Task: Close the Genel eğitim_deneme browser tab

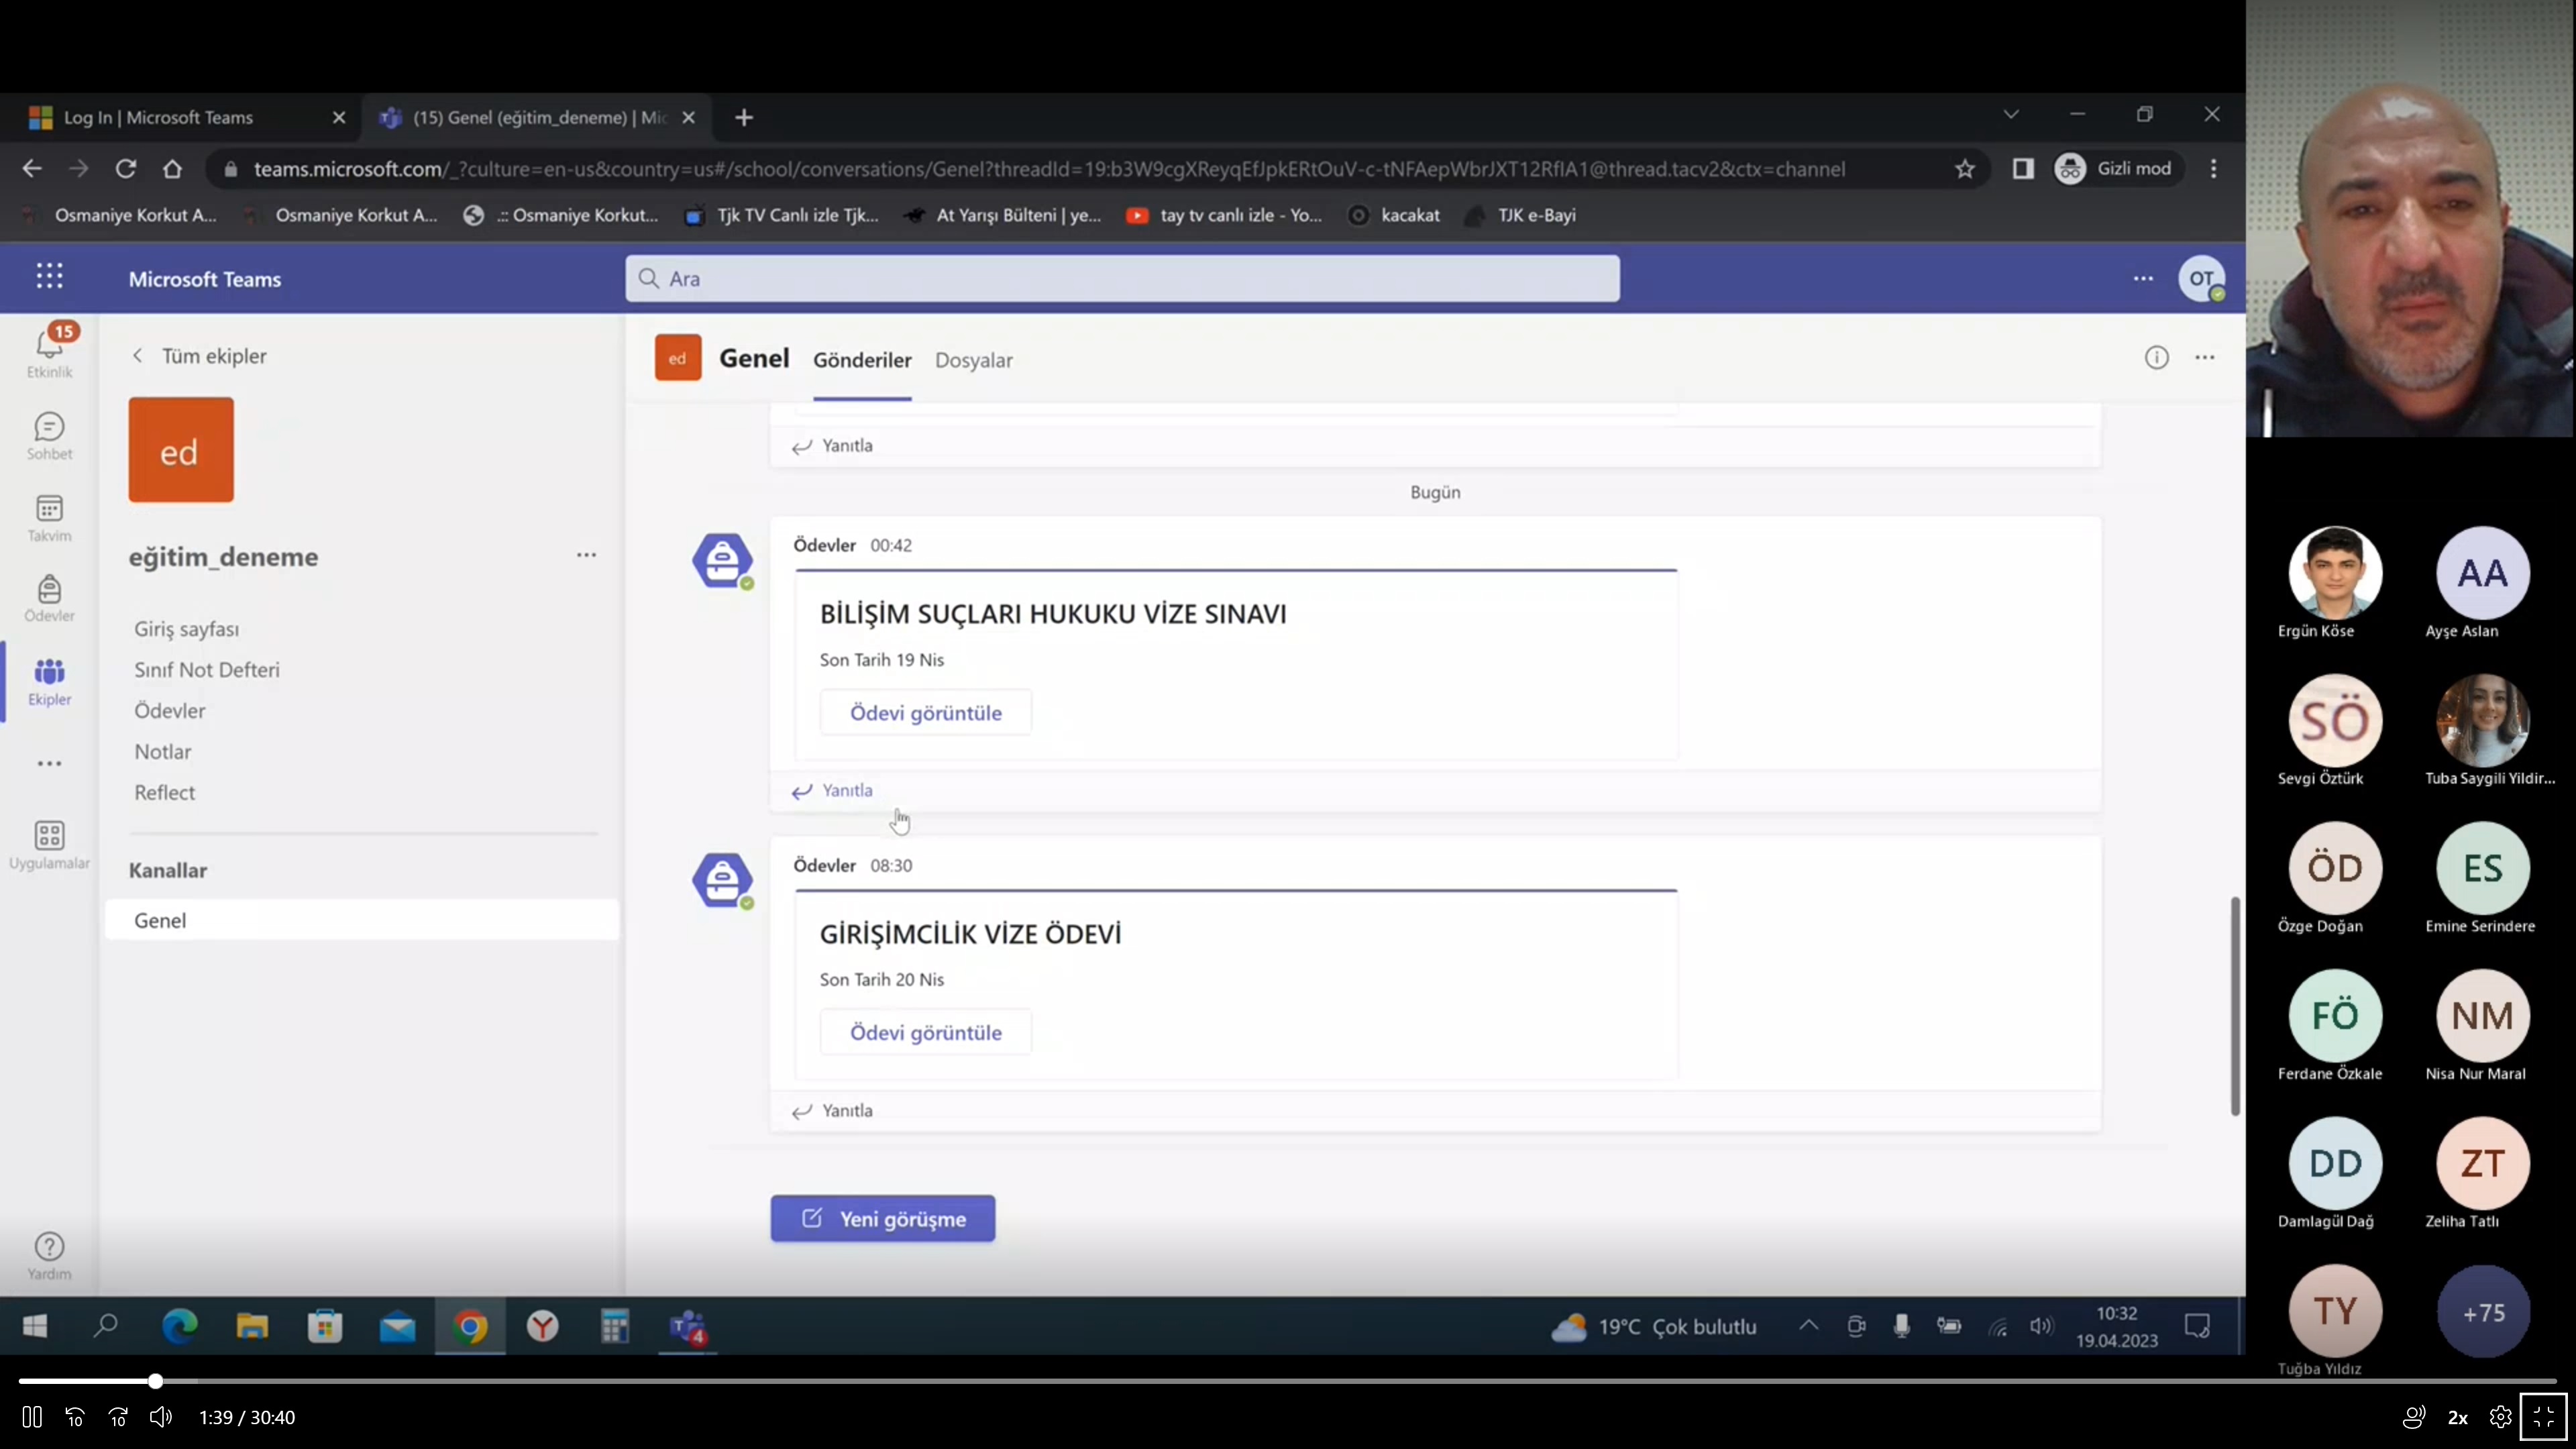Action: 689,118
